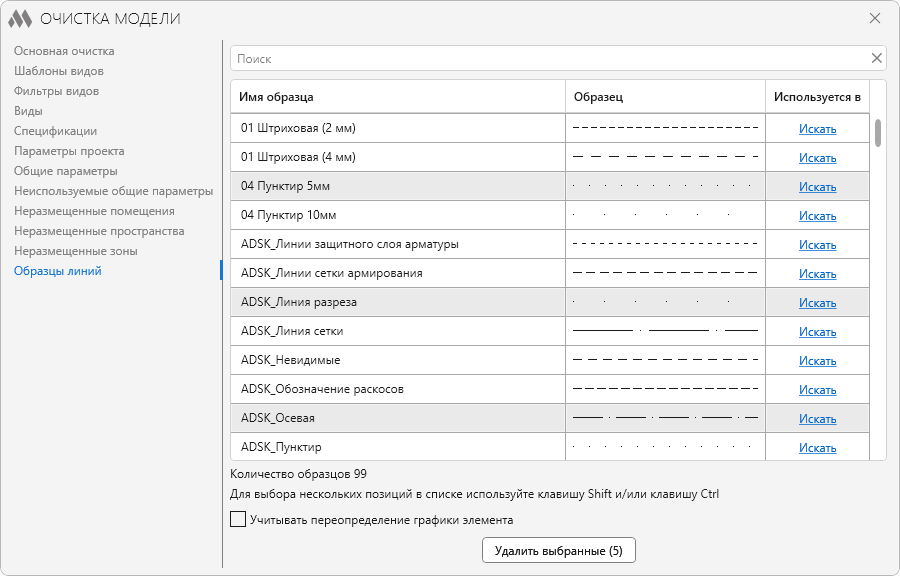Open Неиспользуемые общие параметры section

click(114, 191)
